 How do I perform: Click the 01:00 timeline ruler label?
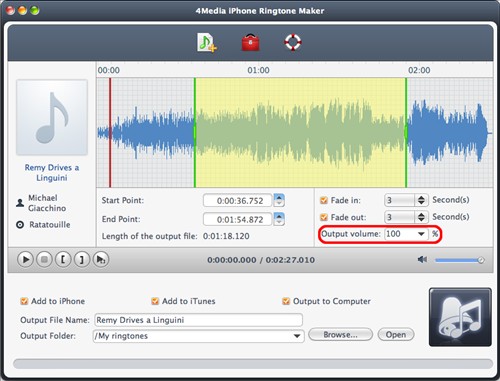(x=258, y=70)
